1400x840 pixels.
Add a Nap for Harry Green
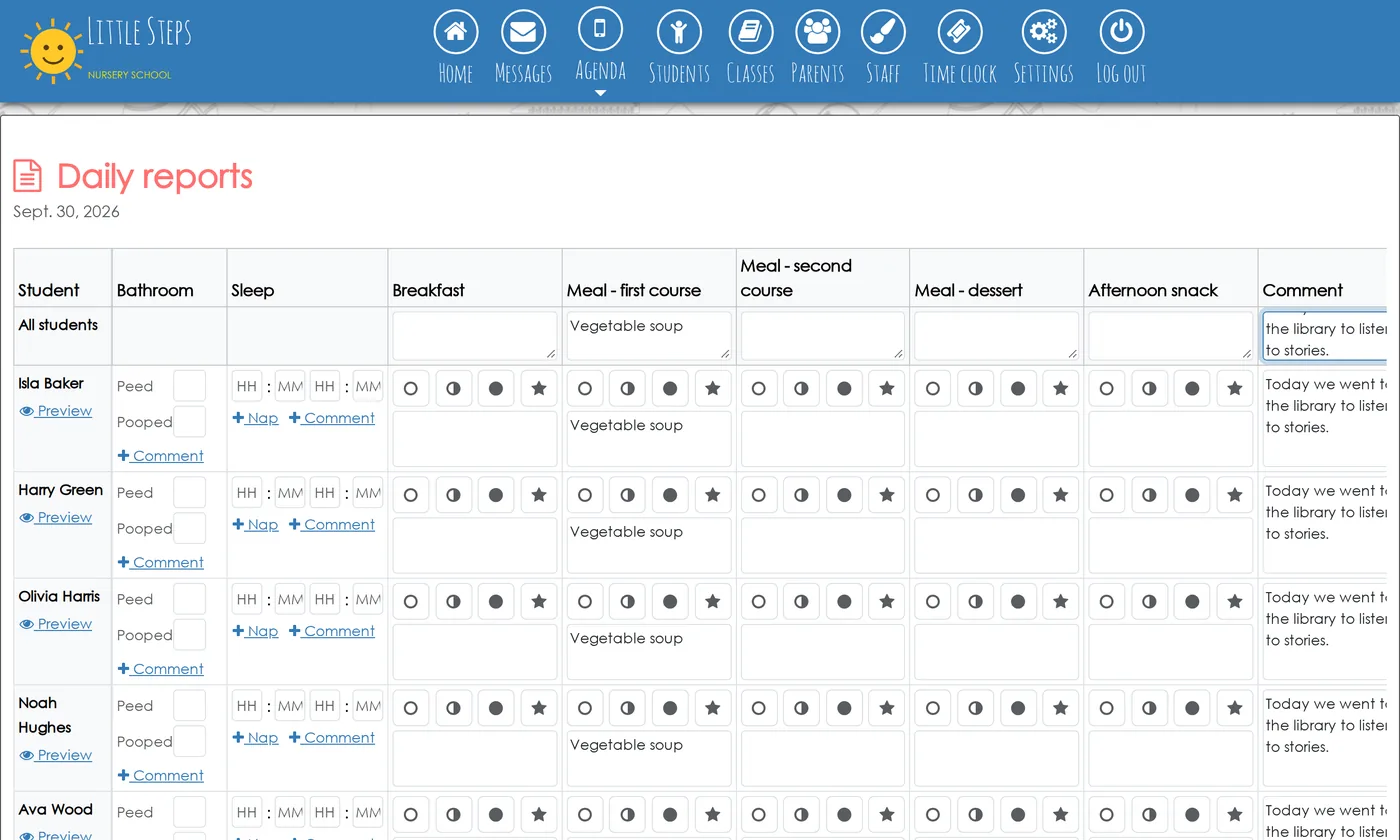255,525
